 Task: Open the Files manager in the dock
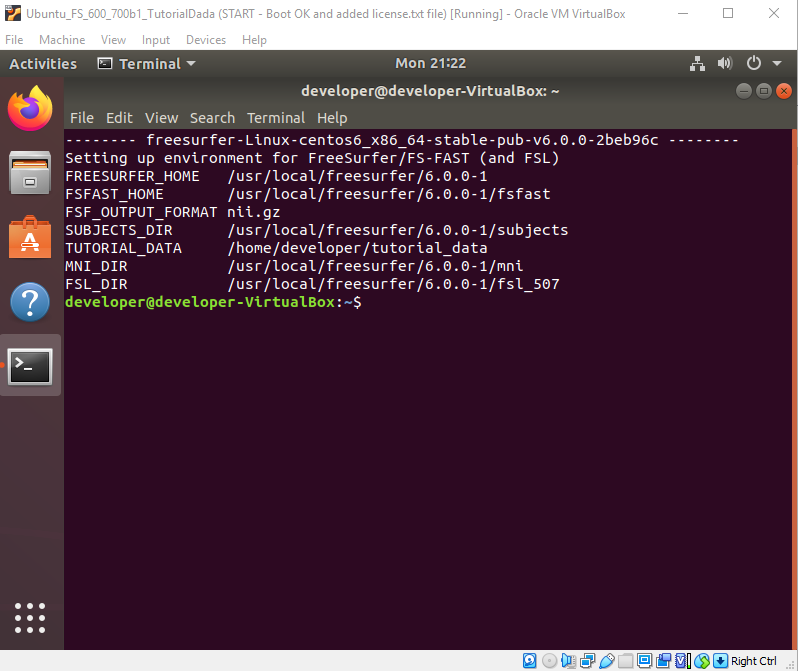pos(30,172)
